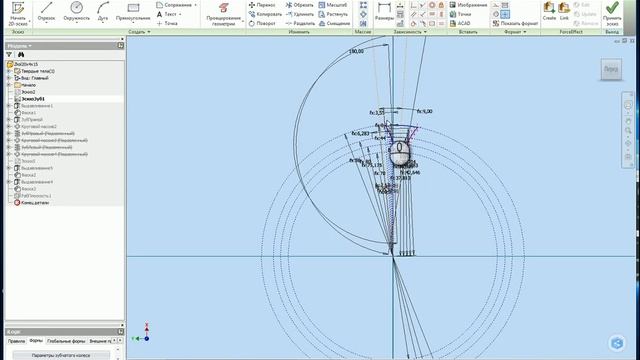Click the browser filter funnel icon
Image resolution: width=640 pixels, height=360 pixels.
click(9, 54)
